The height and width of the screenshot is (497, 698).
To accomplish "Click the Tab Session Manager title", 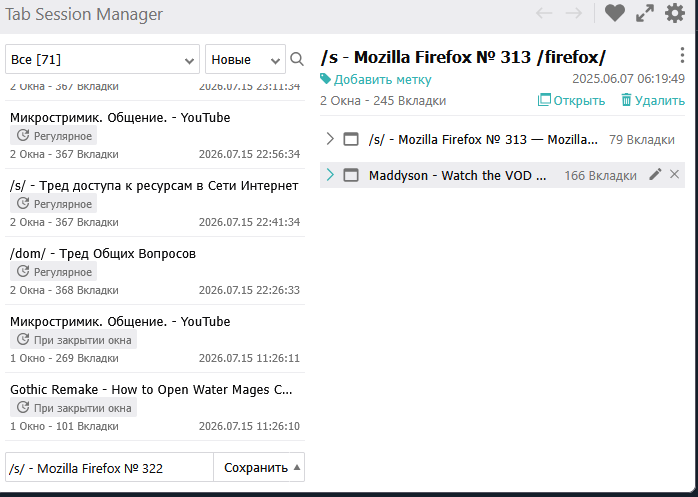I will 84,14.
